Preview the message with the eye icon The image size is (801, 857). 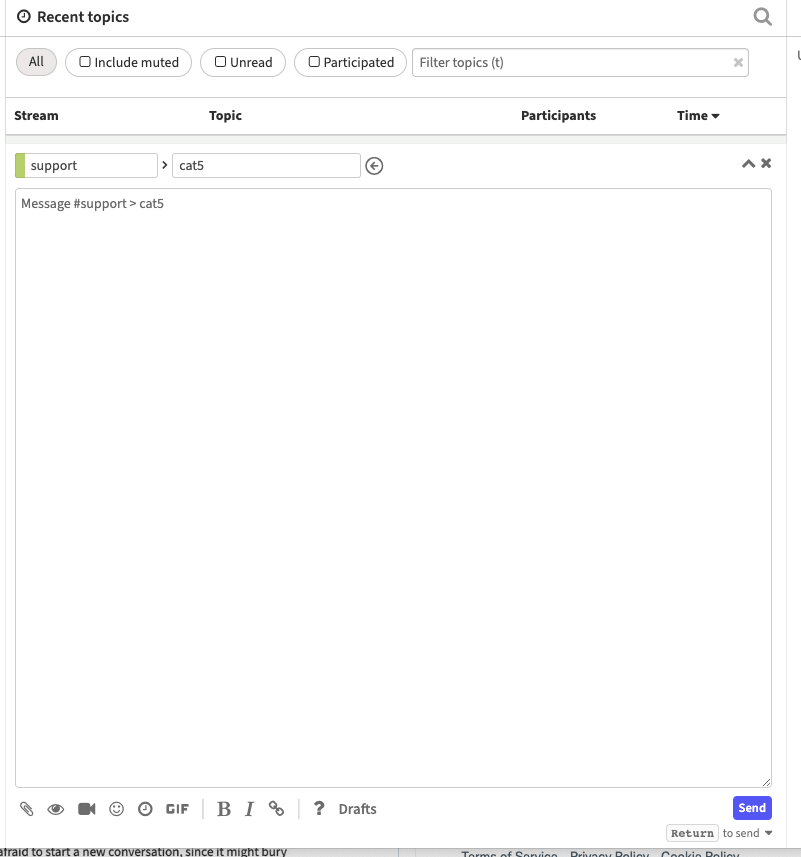coord(56,808)
